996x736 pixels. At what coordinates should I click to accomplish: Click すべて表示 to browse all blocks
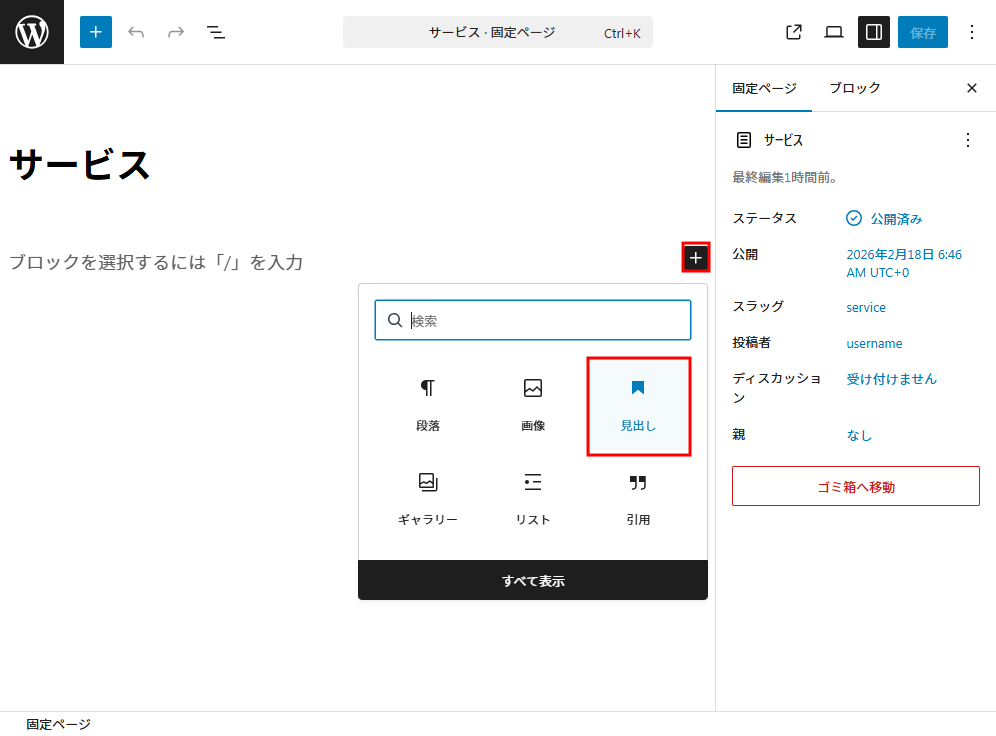coord(533,581)
